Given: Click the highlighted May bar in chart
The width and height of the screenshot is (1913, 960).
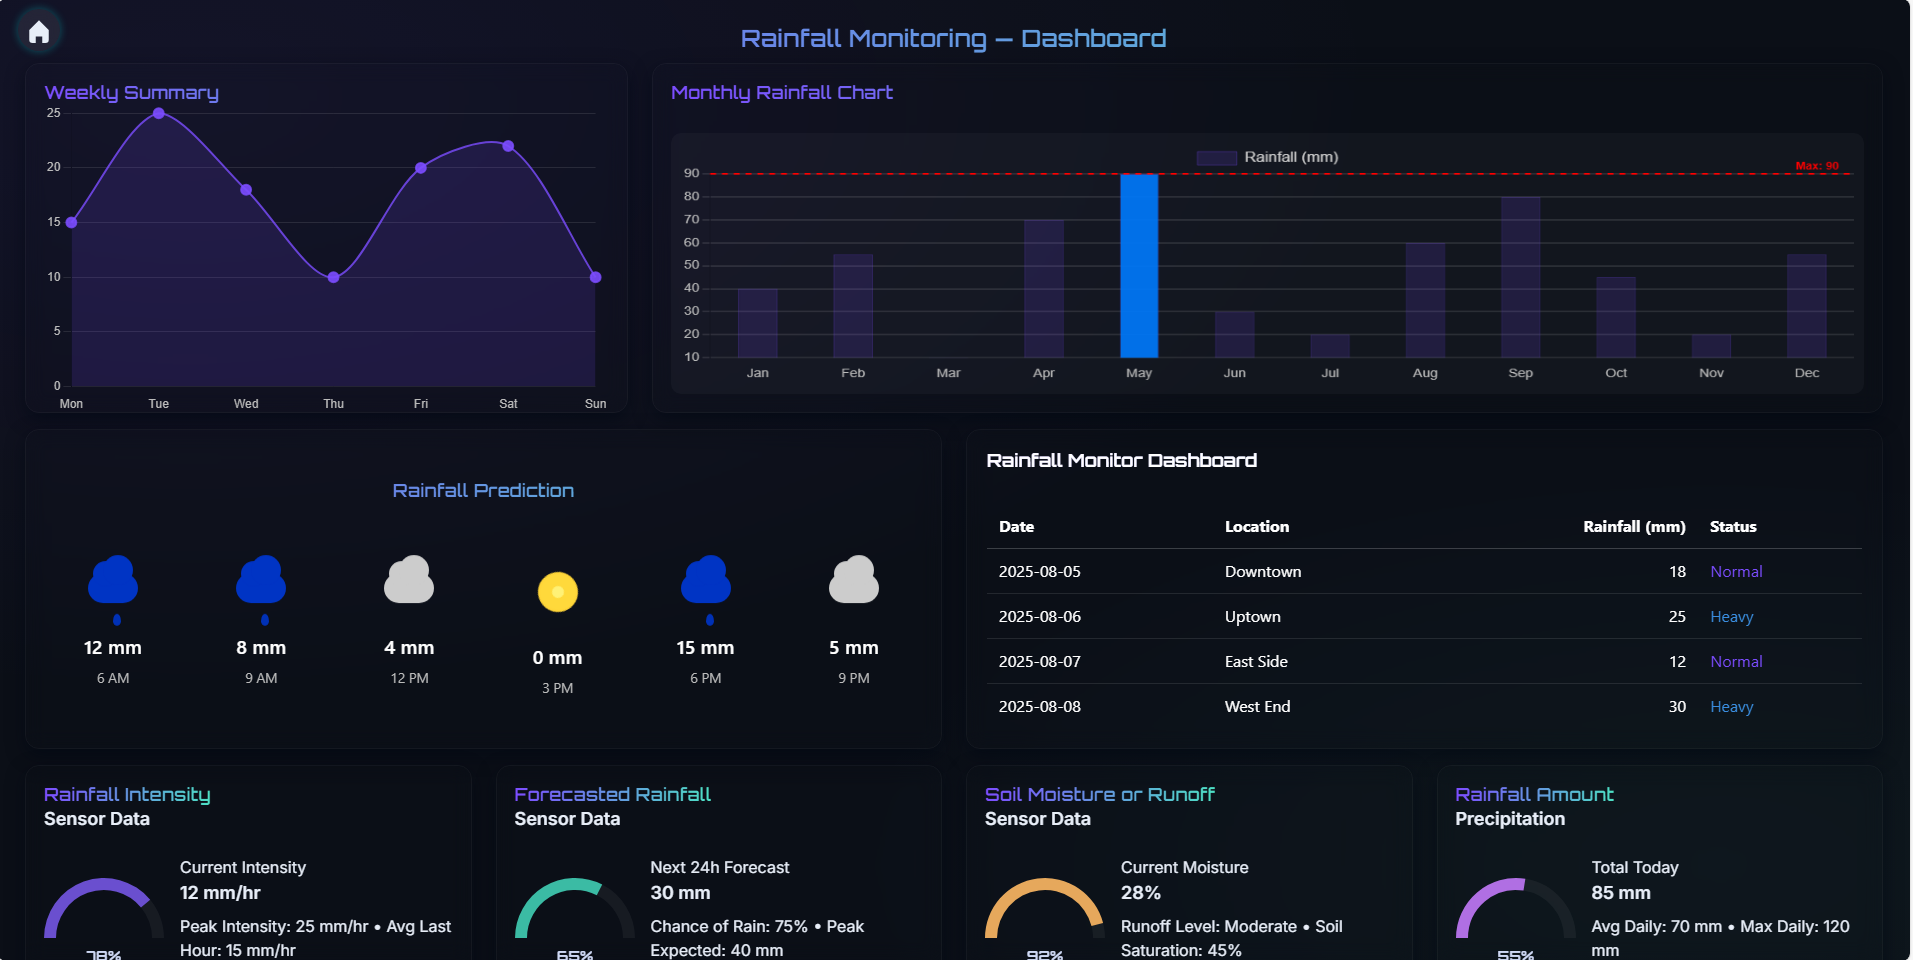Looking at the screenshot, I should pos(1139,265).
